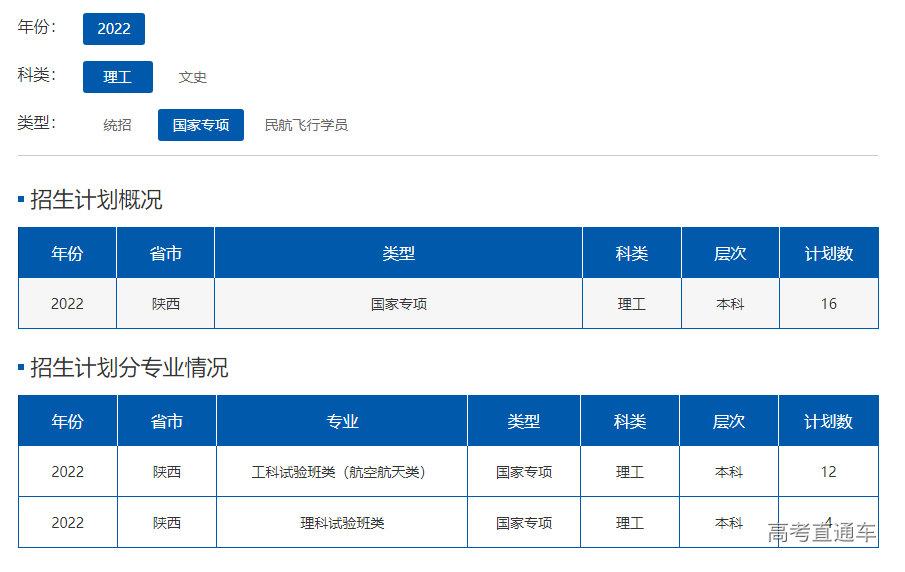
Task: Select the 2022 year filter button
Action: click(114, 29)
